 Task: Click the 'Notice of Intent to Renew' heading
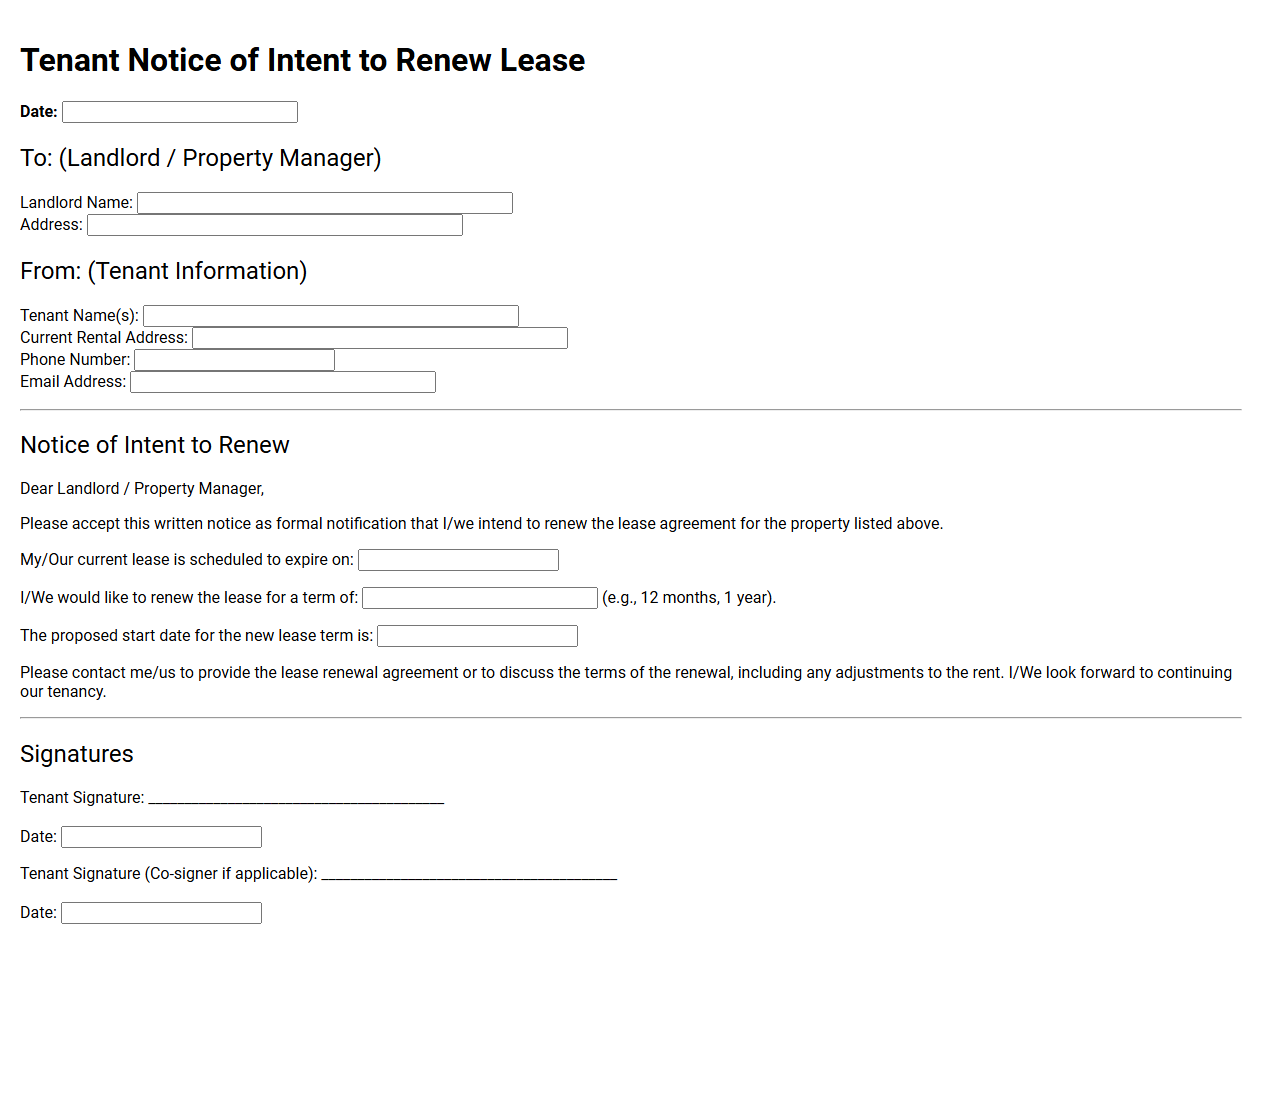click(155, 445)
